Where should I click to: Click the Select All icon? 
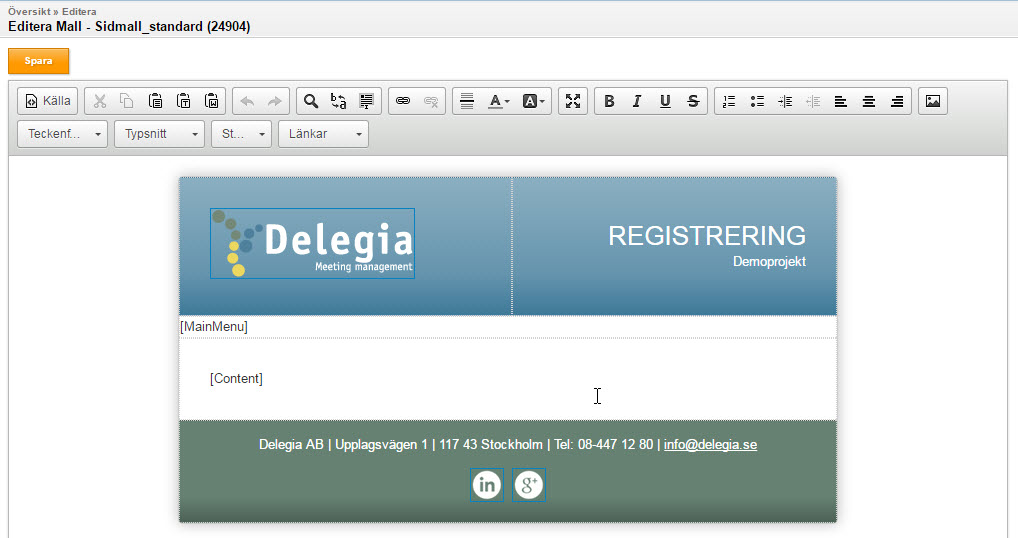tap(367, 101)
